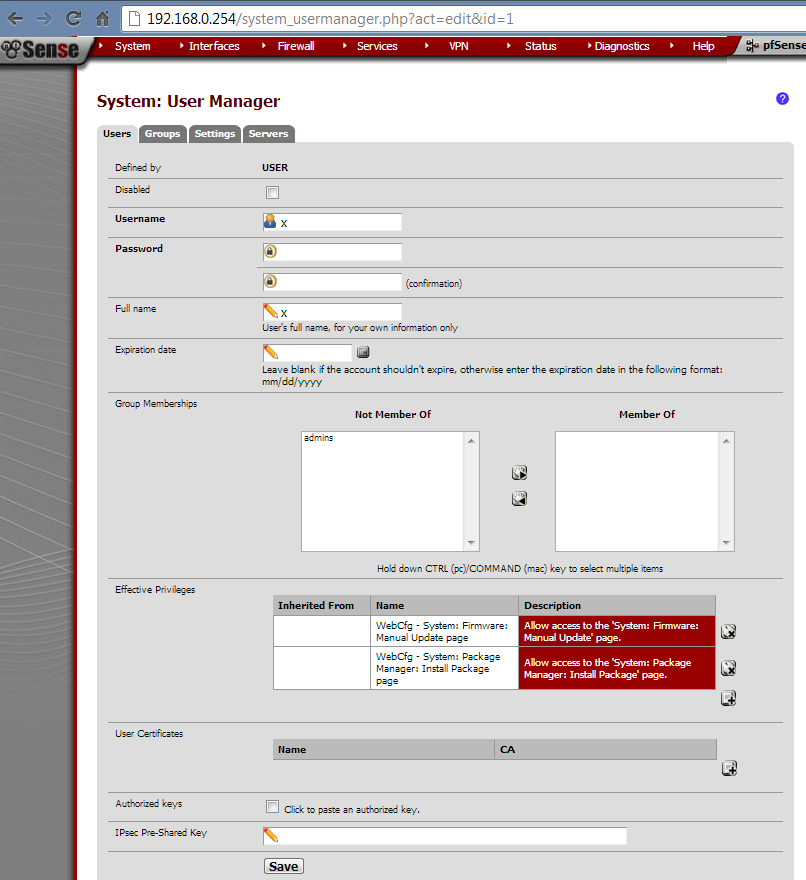Delete the Firmware Manual Update privilege
The image size is (806, 880).
pyautogui.click(x=729, y=631)
